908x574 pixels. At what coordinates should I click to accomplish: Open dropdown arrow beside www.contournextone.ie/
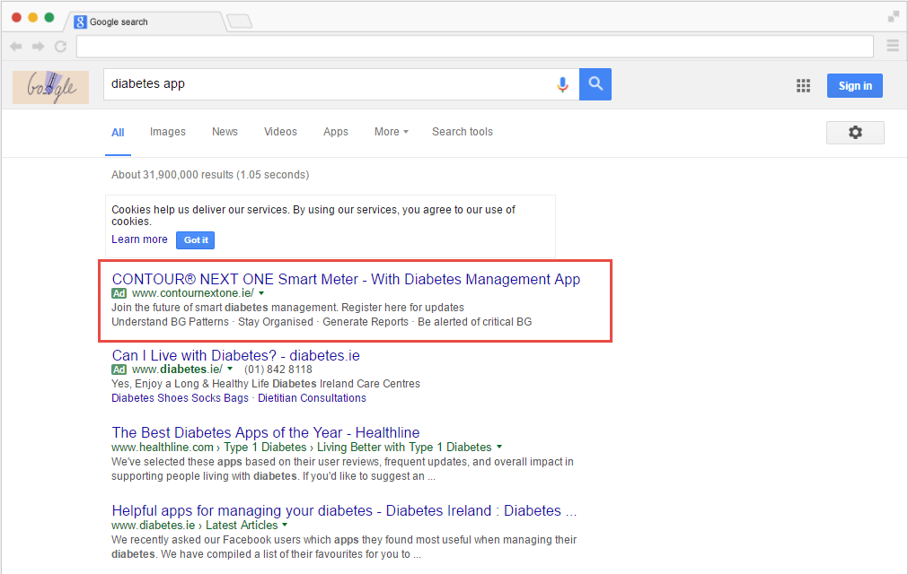click(262, 294)
